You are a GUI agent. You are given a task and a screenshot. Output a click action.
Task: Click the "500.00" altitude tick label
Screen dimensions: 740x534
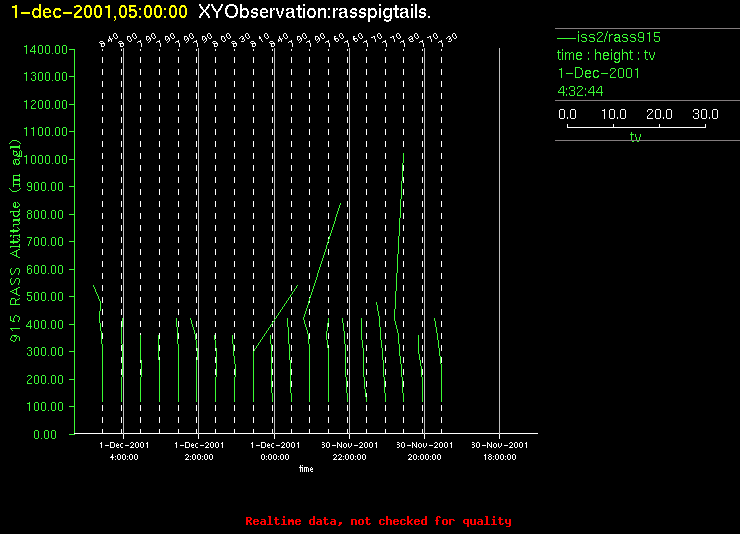pos(45,296)
